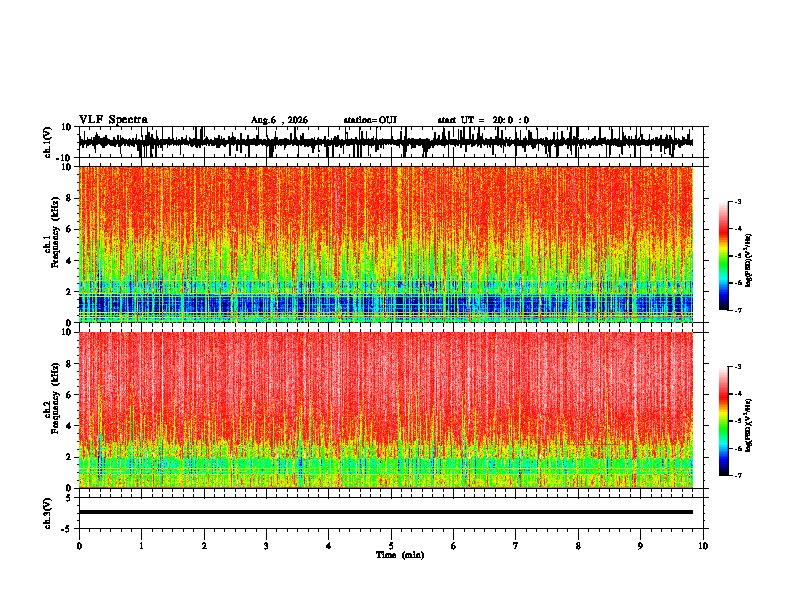Select the "Aug.6 , 2026" date label

pyautogui.click(x=279, y=120)
